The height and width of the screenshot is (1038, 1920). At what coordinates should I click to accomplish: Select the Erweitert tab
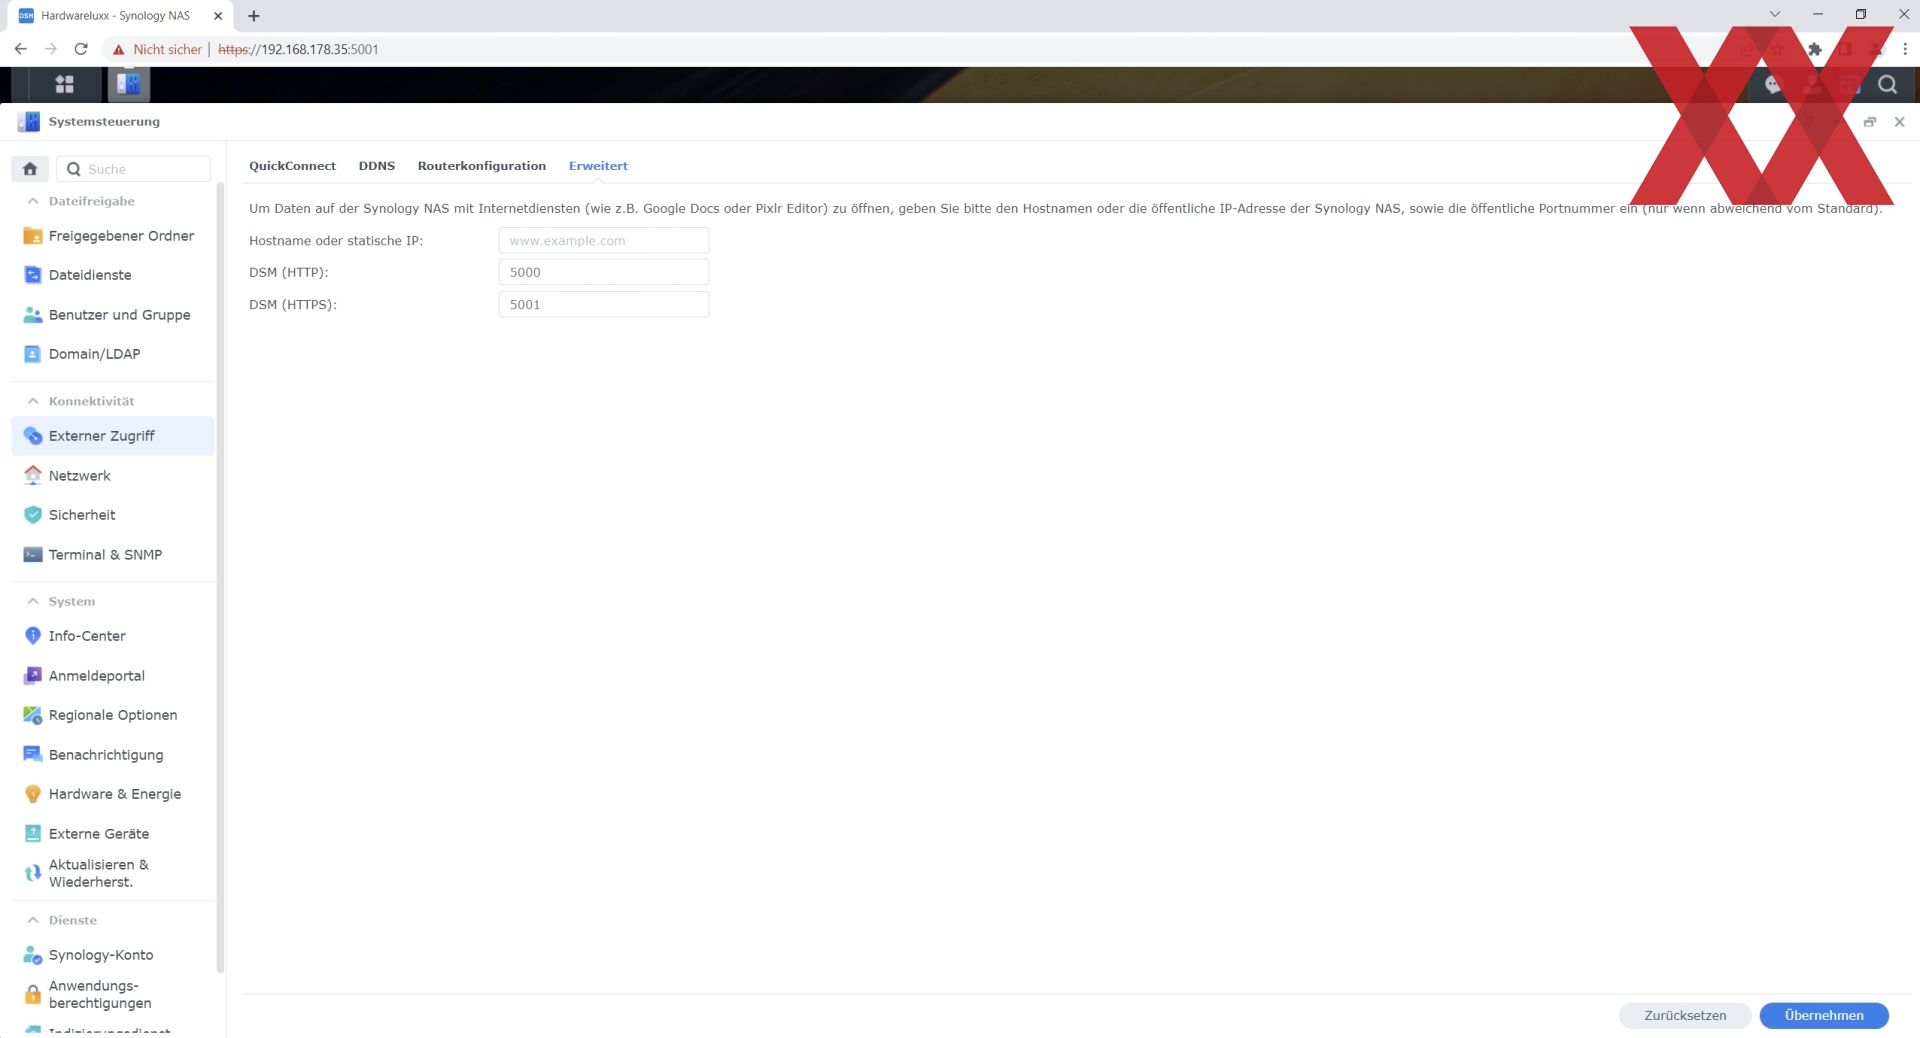click(598, 166)
